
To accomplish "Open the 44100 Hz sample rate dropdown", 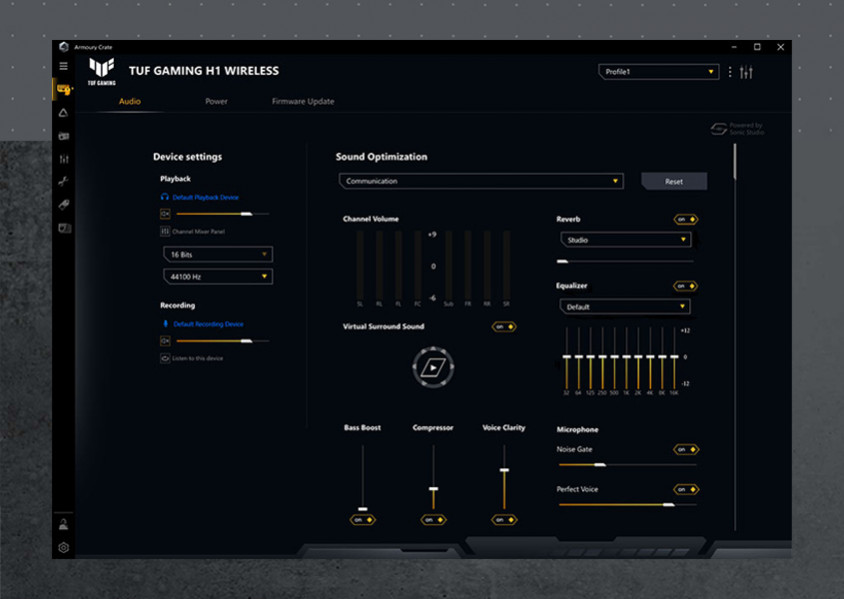I will pos(218,277).
